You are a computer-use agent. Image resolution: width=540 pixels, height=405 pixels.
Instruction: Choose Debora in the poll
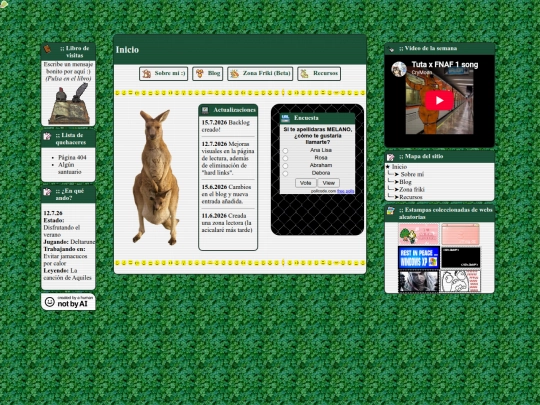point(285,174)
